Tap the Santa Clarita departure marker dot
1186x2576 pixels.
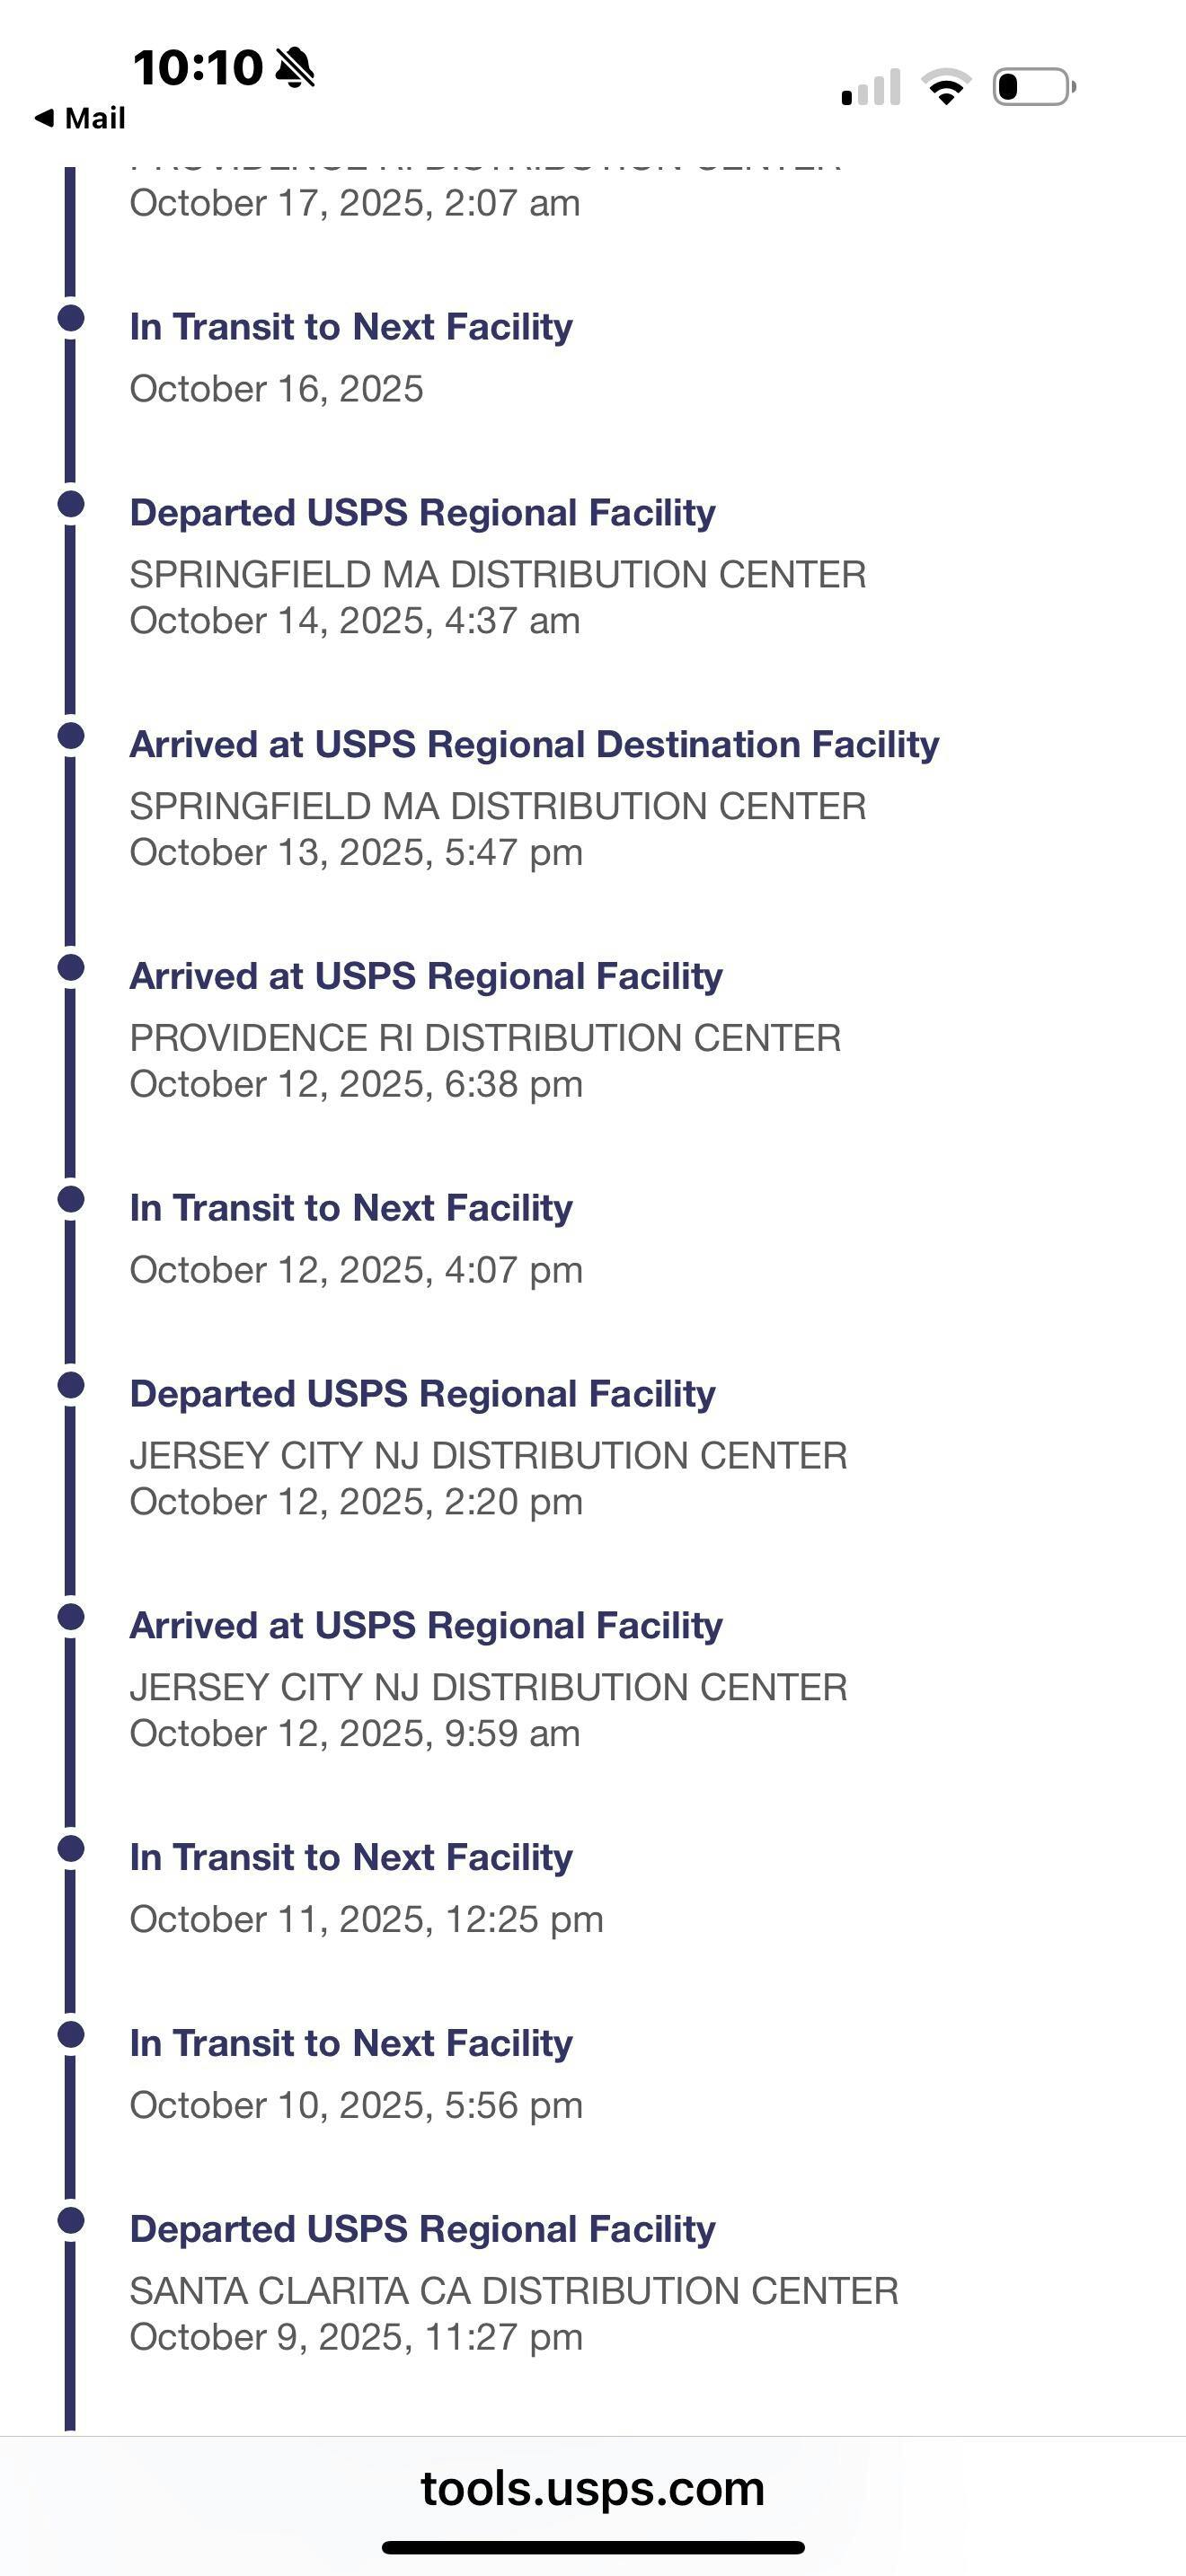coord(71,2220)
